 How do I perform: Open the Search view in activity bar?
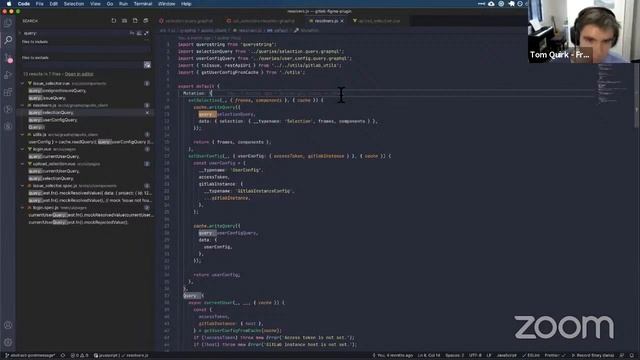(8, 40)
